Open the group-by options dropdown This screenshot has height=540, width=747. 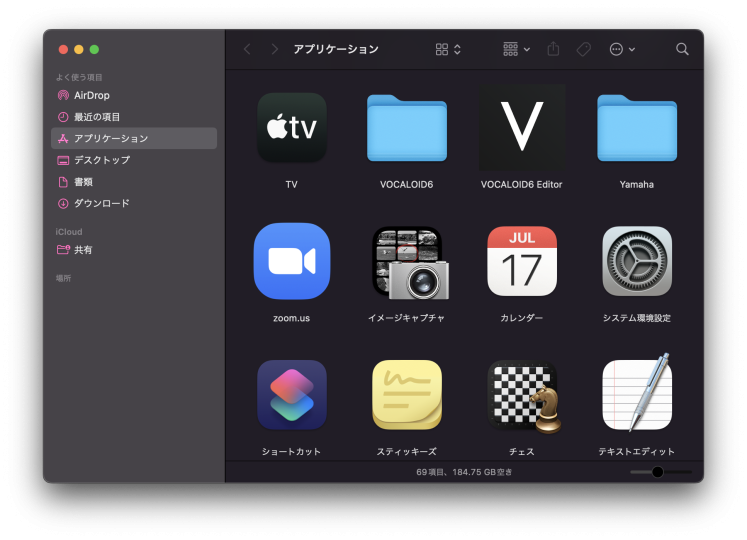(516, 49)
